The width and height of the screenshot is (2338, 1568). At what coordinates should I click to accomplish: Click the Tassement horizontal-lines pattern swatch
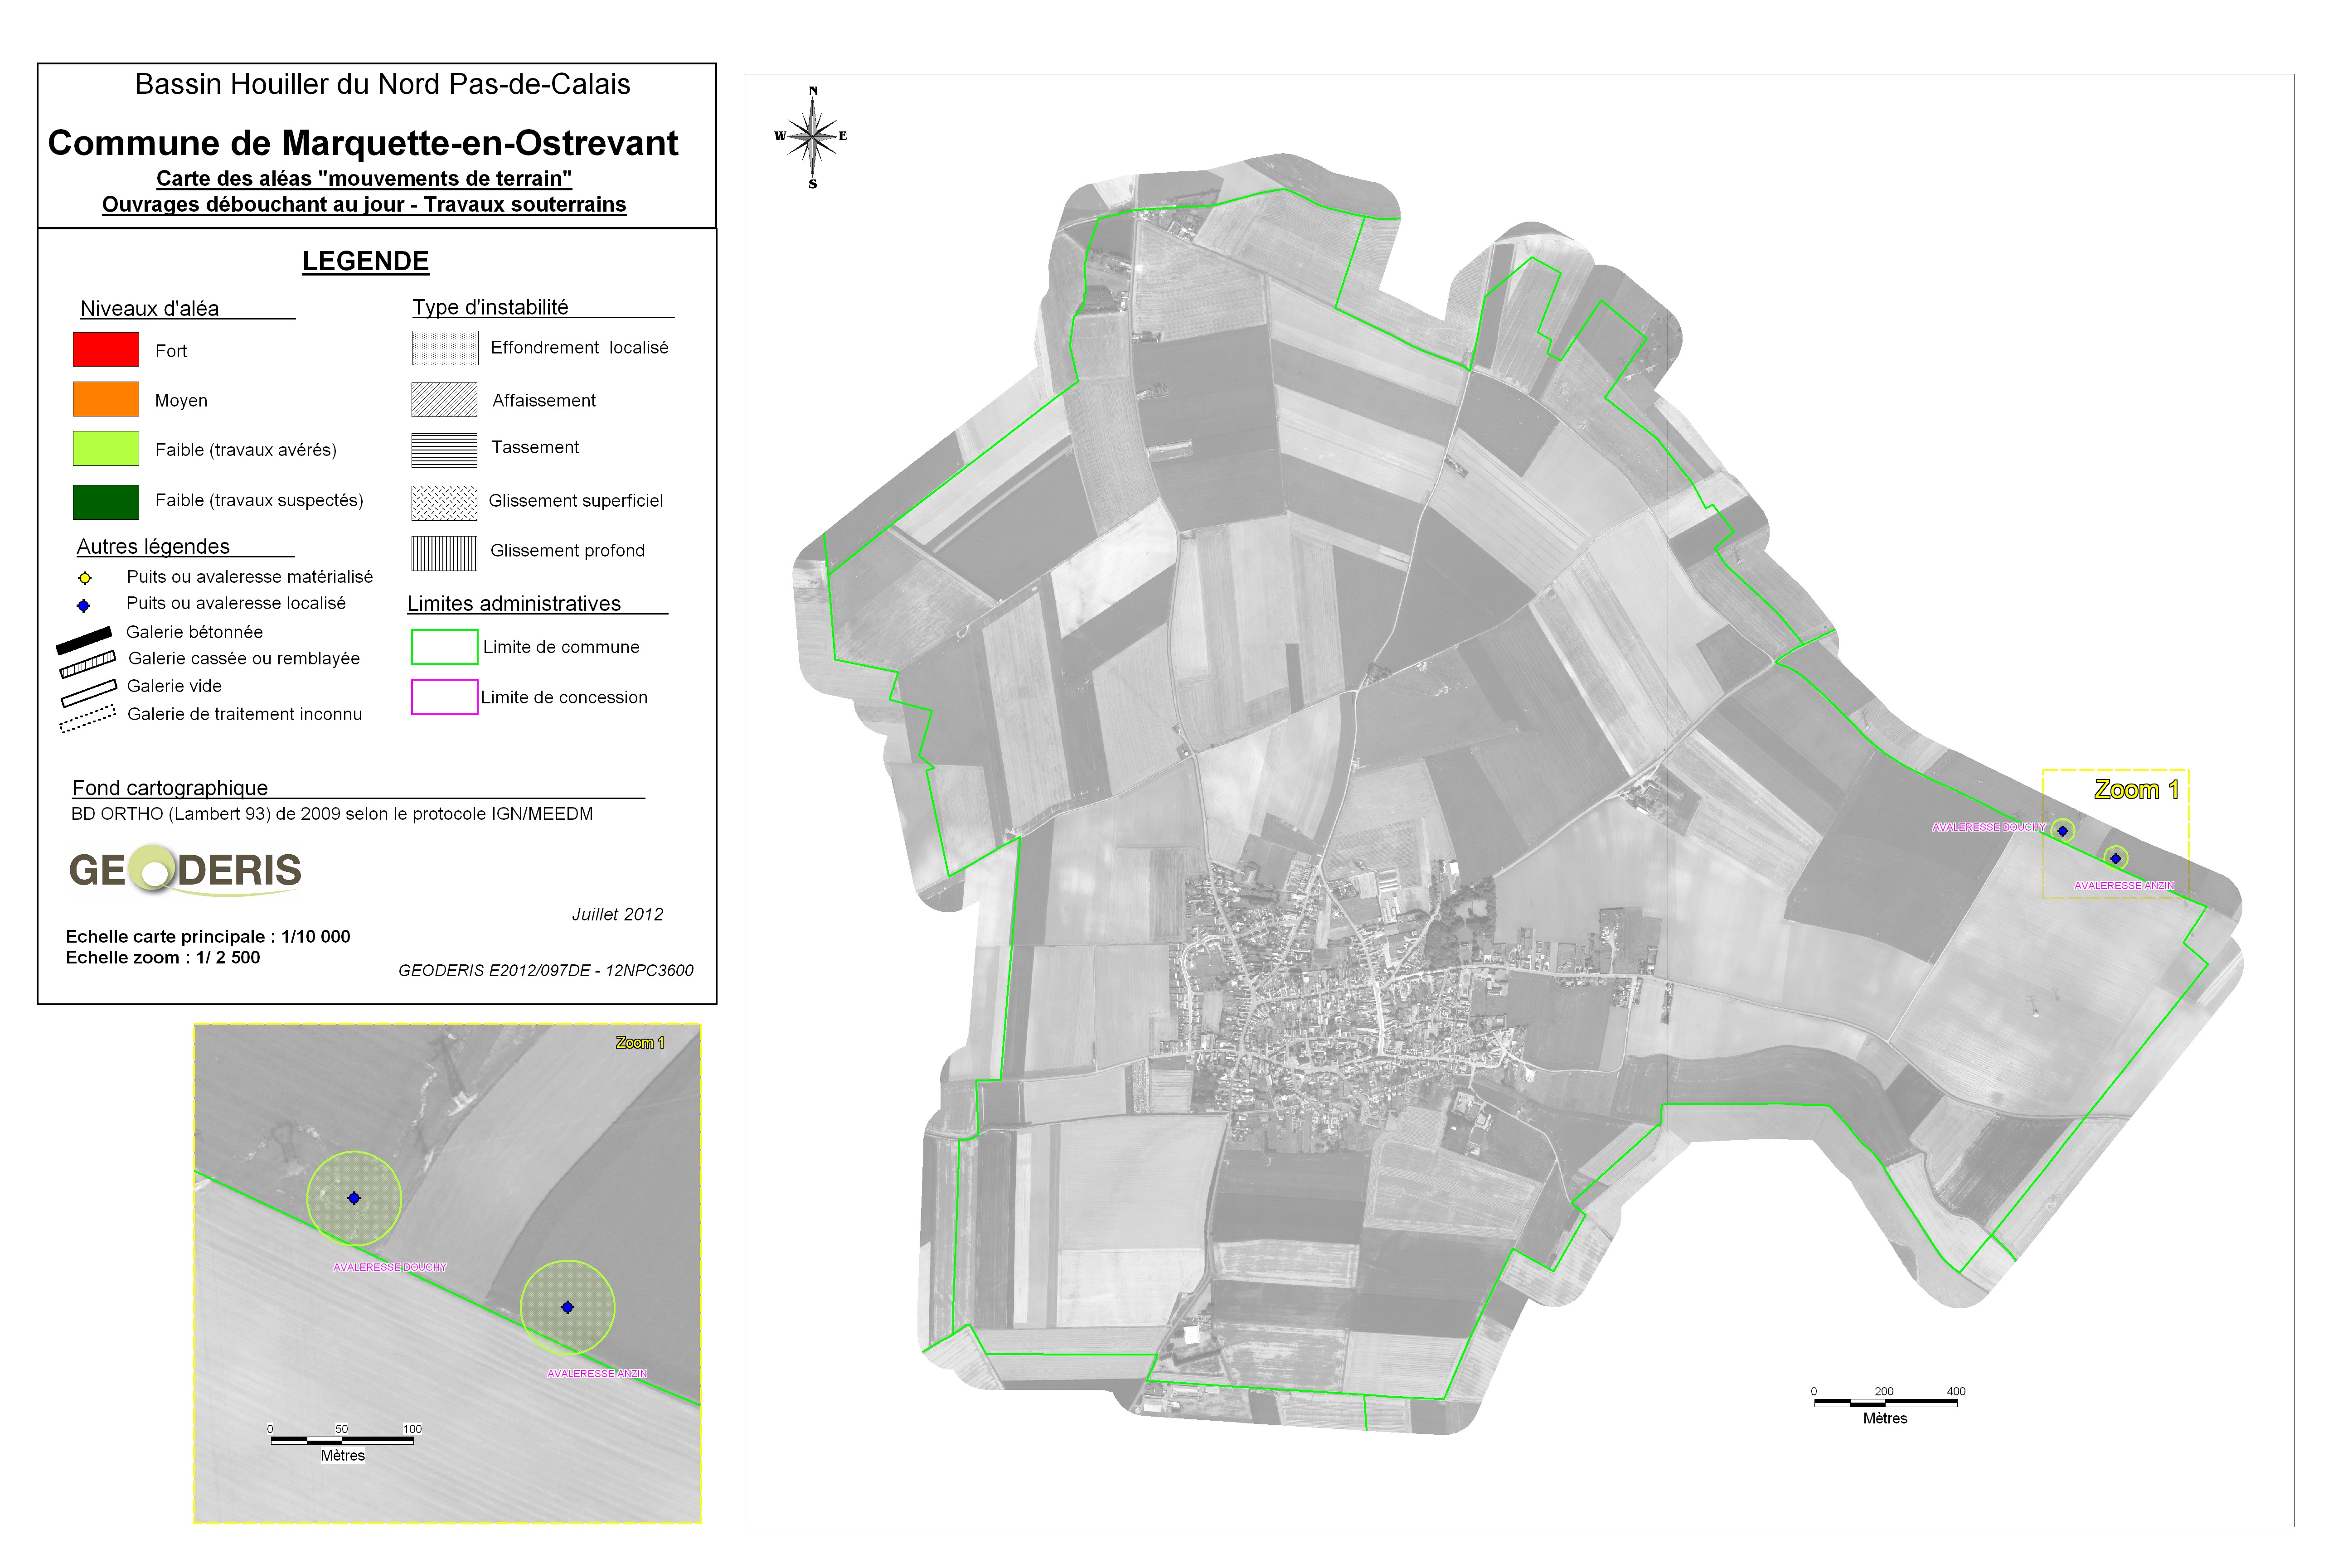(445, 450)
